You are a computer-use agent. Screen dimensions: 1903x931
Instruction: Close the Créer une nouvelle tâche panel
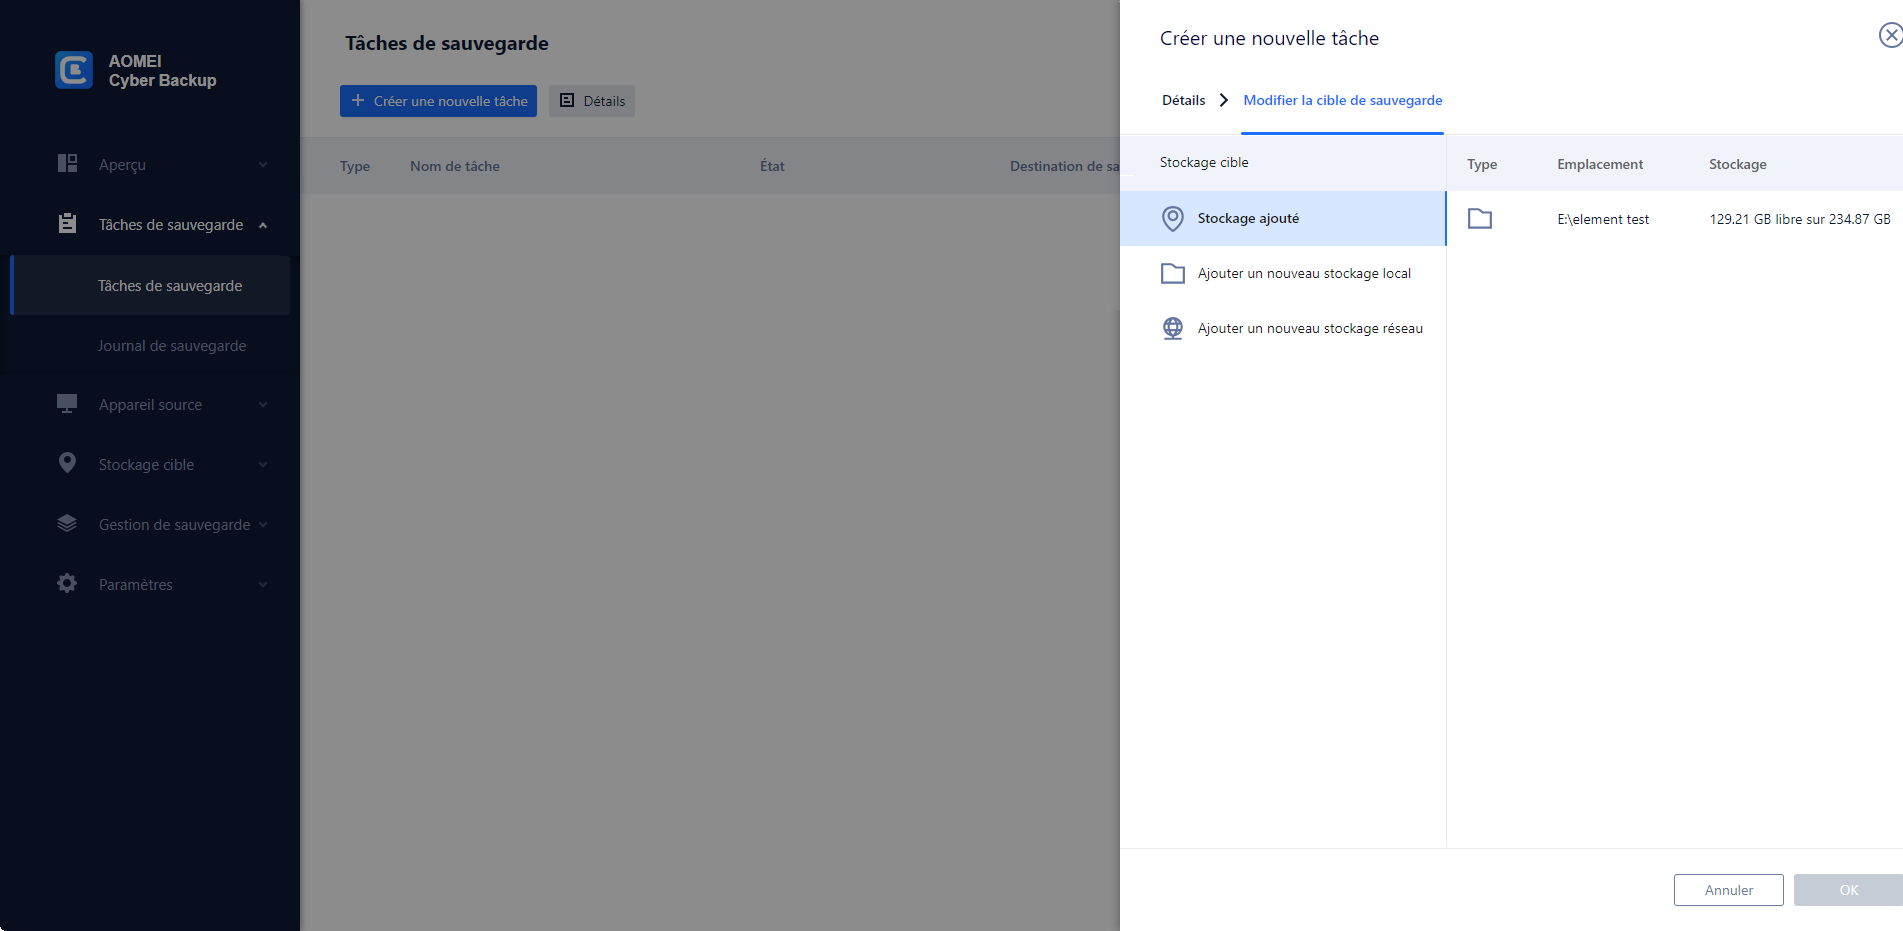pyautogui.click(x=1890, y=36)
